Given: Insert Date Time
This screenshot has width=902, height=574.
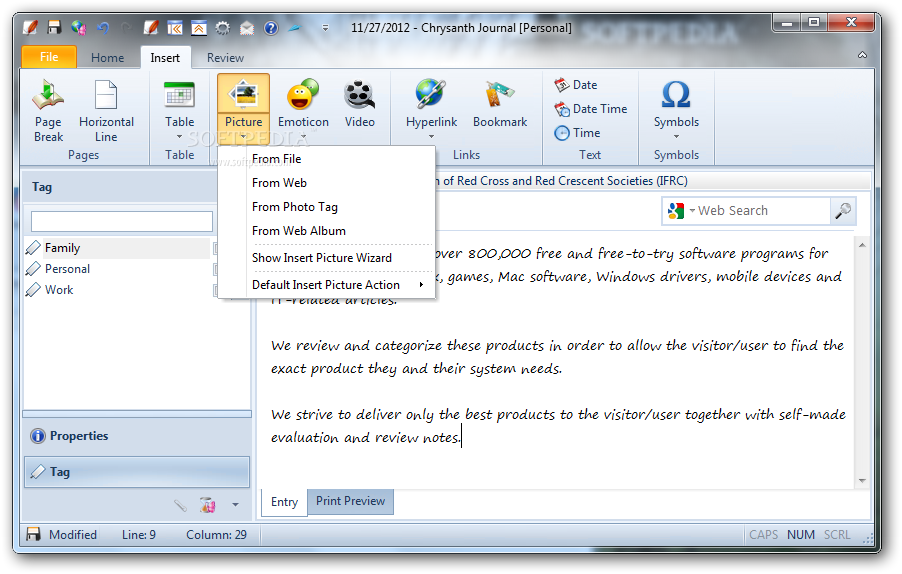Looking at the screenshot, I should coord(591,109).
